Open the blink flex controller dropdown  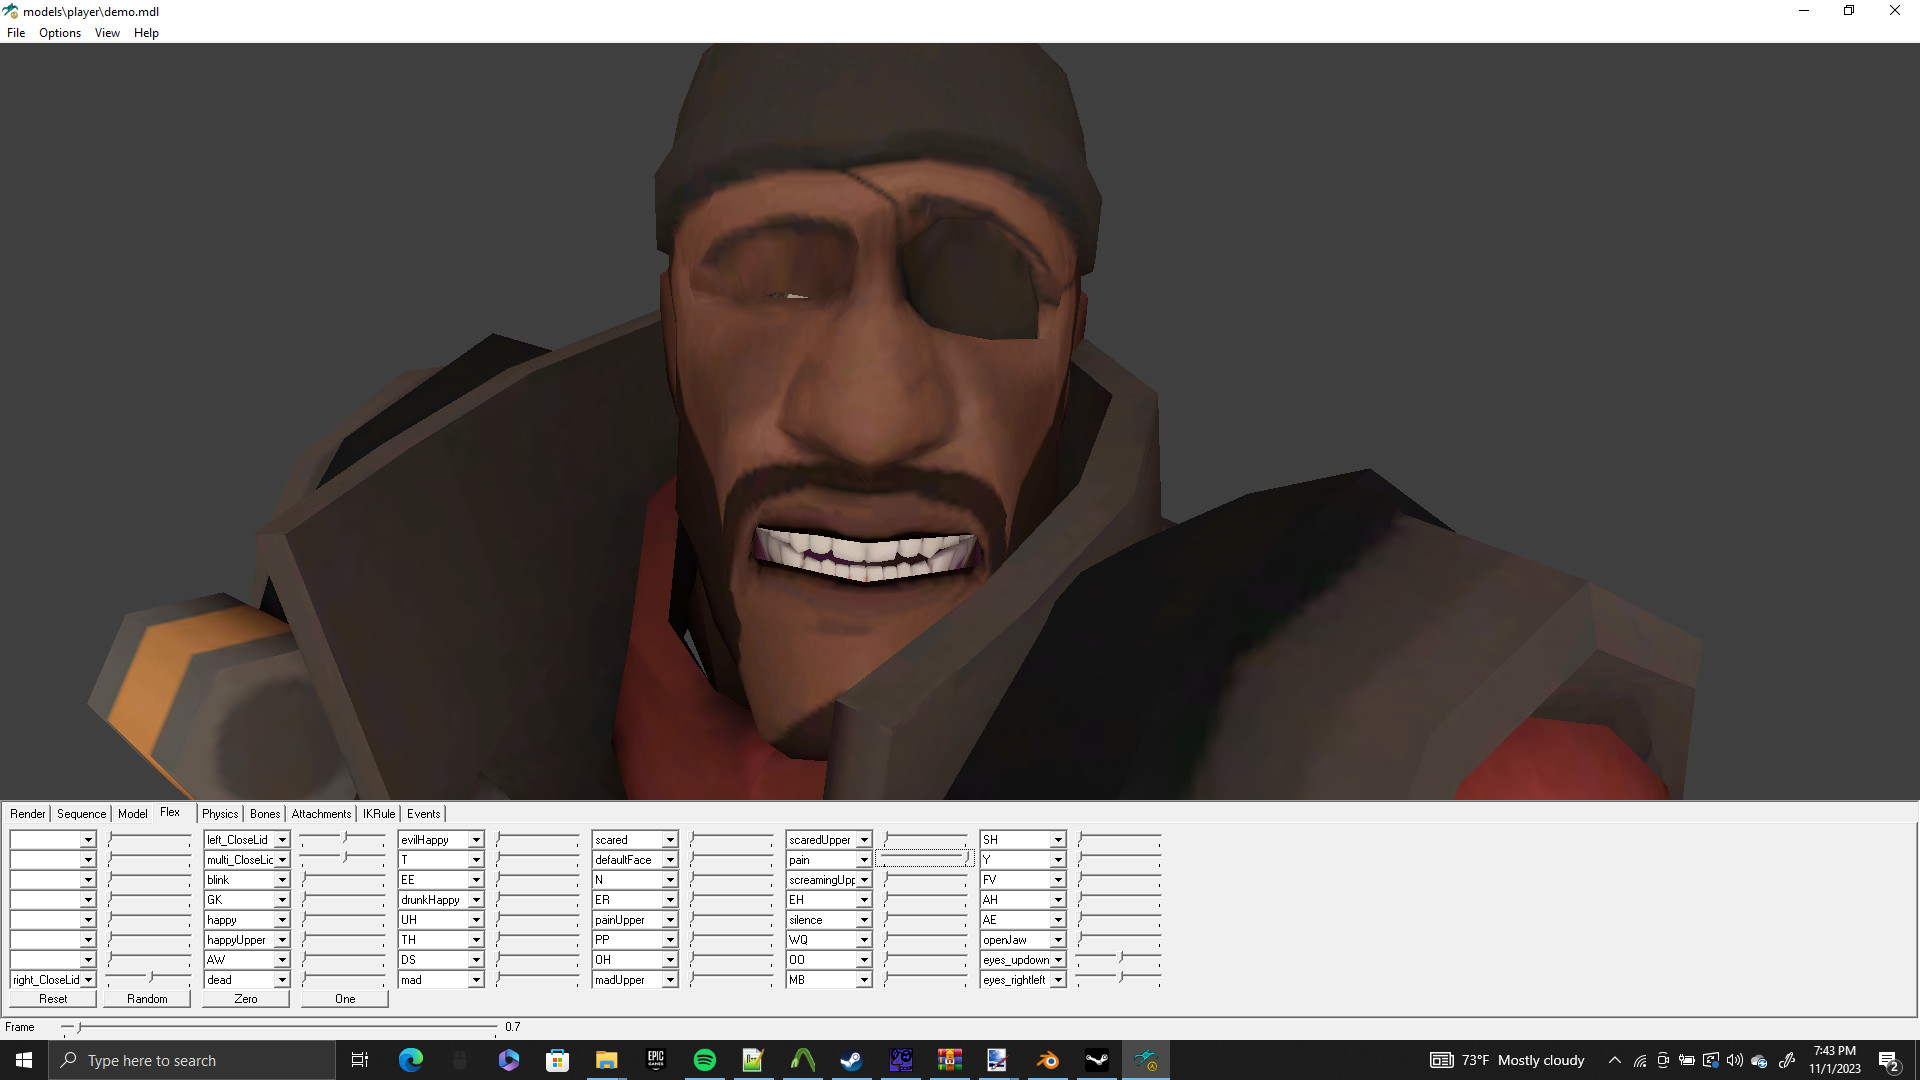coord(283,879)
